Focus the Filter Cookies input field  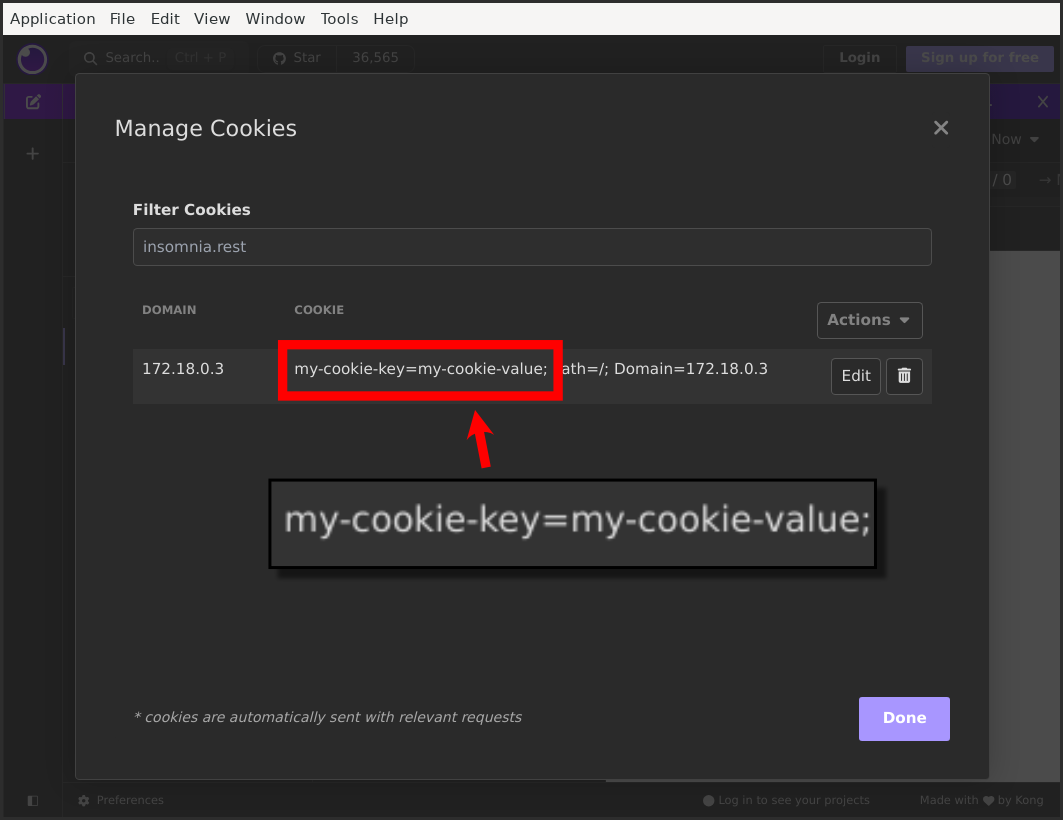pyautogui.click(x=532, y=247)
